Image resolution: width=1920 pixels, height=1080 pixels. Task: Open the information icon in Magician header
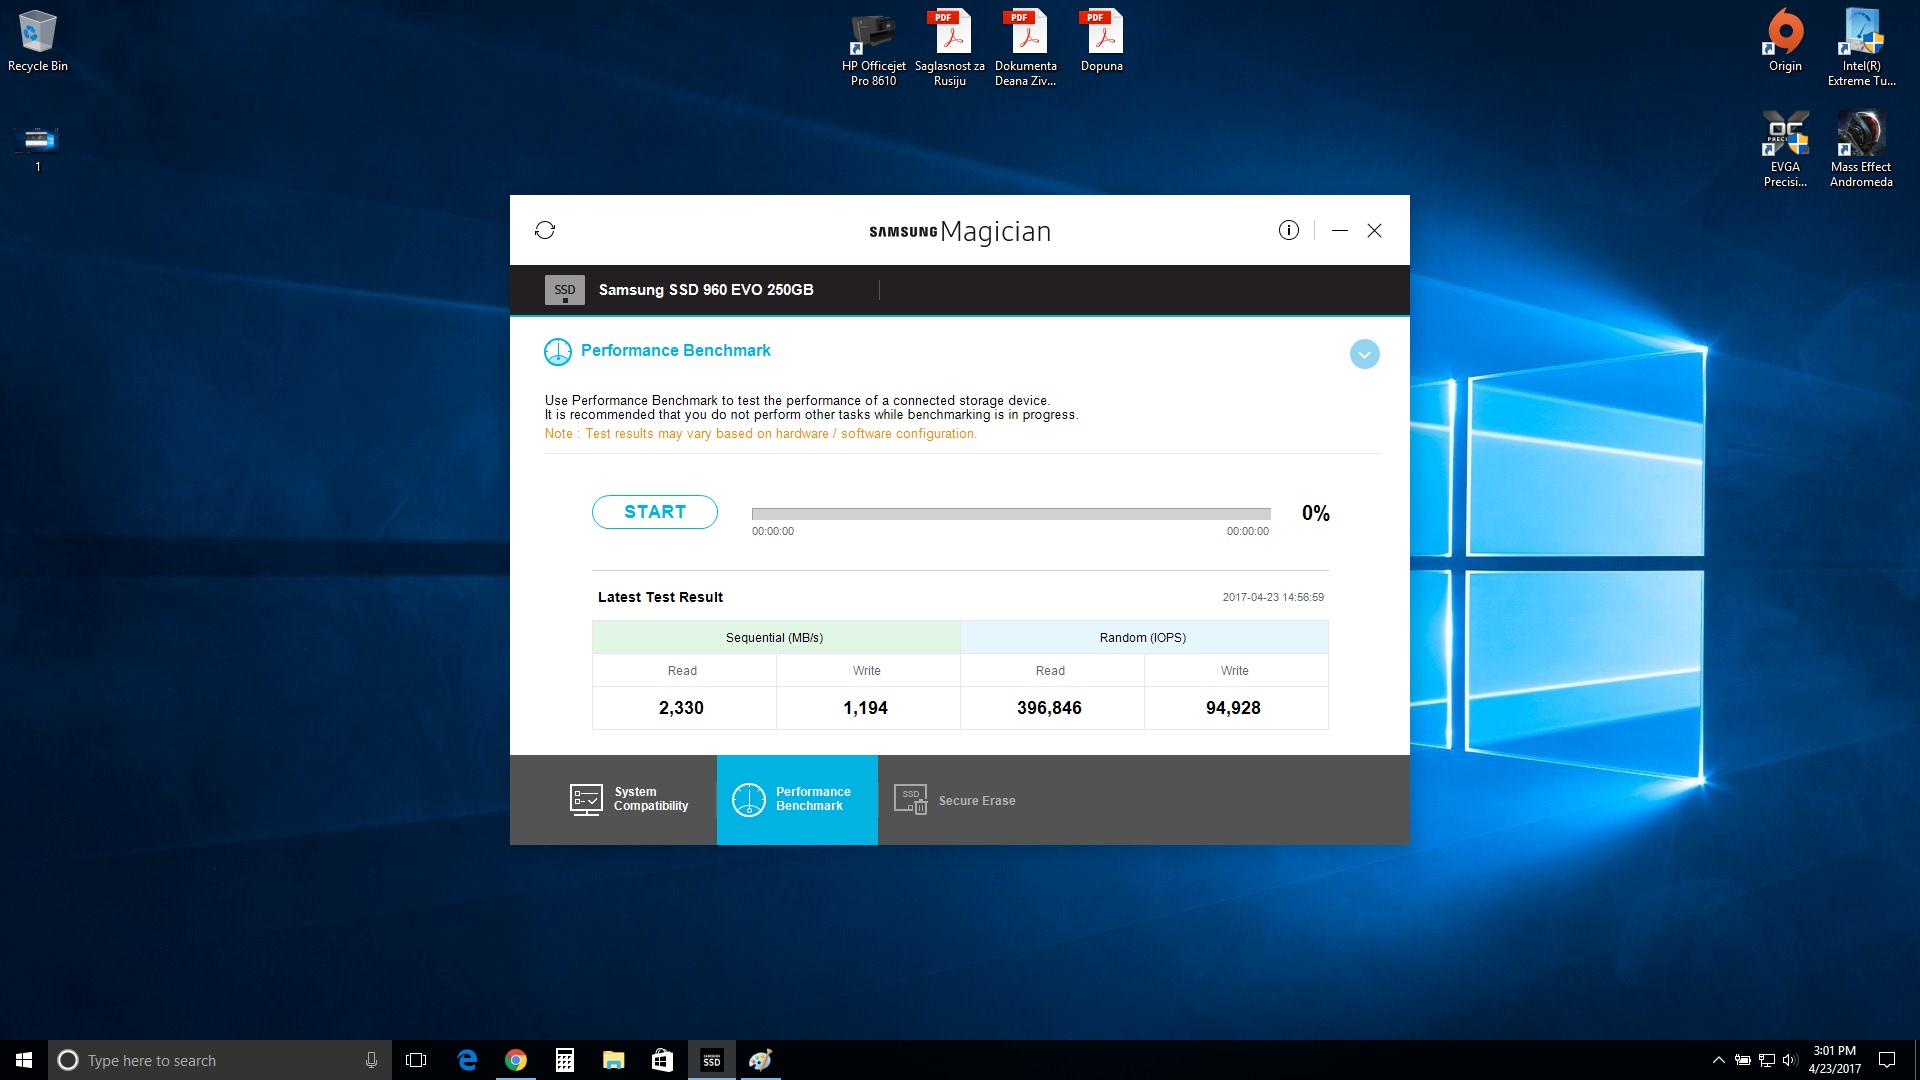point(1289,230)
